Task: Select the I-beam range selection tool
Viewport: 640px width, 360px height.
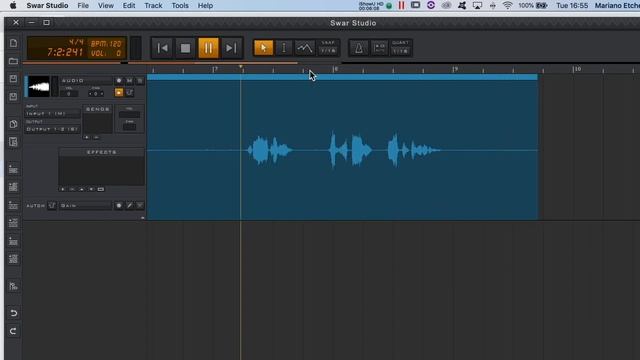Action: [284, 48]
